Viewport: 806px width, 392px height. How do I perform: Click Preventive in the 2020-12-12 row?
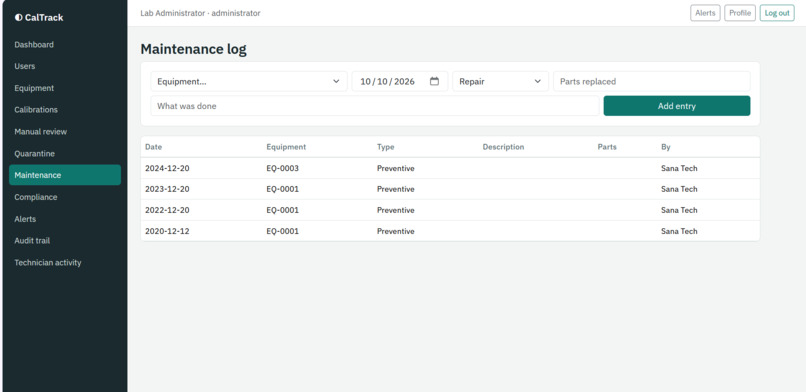395,231
